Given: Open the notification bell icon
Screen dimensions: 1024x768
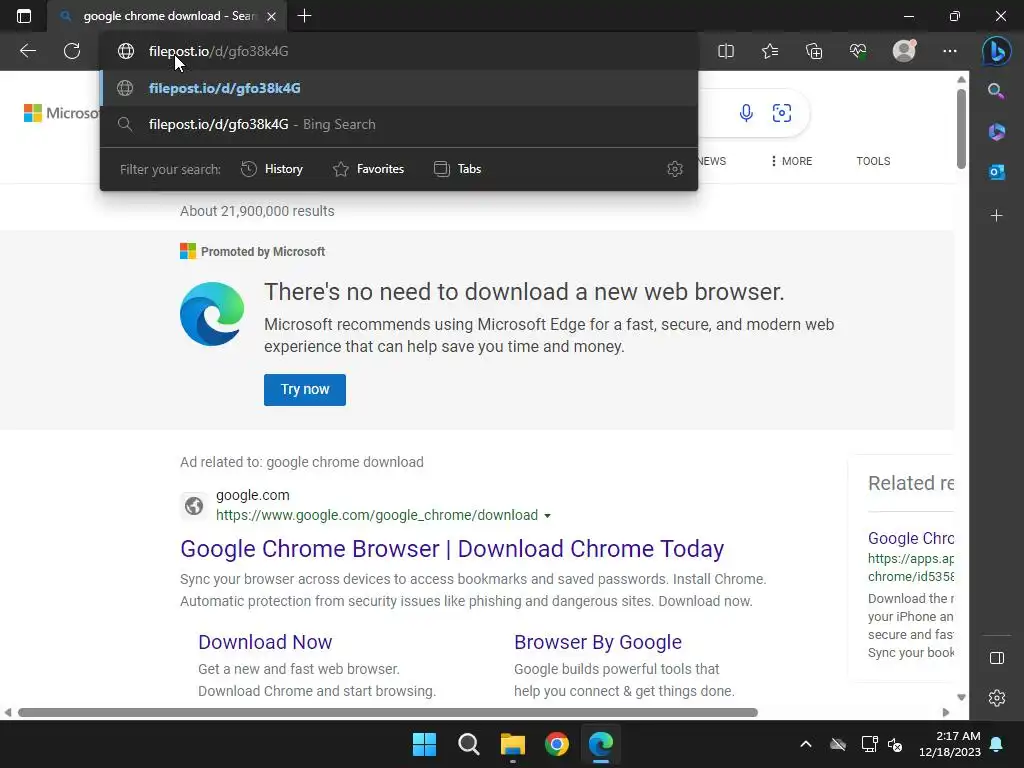Looking at the screenshot, I should tap(997, 744).
